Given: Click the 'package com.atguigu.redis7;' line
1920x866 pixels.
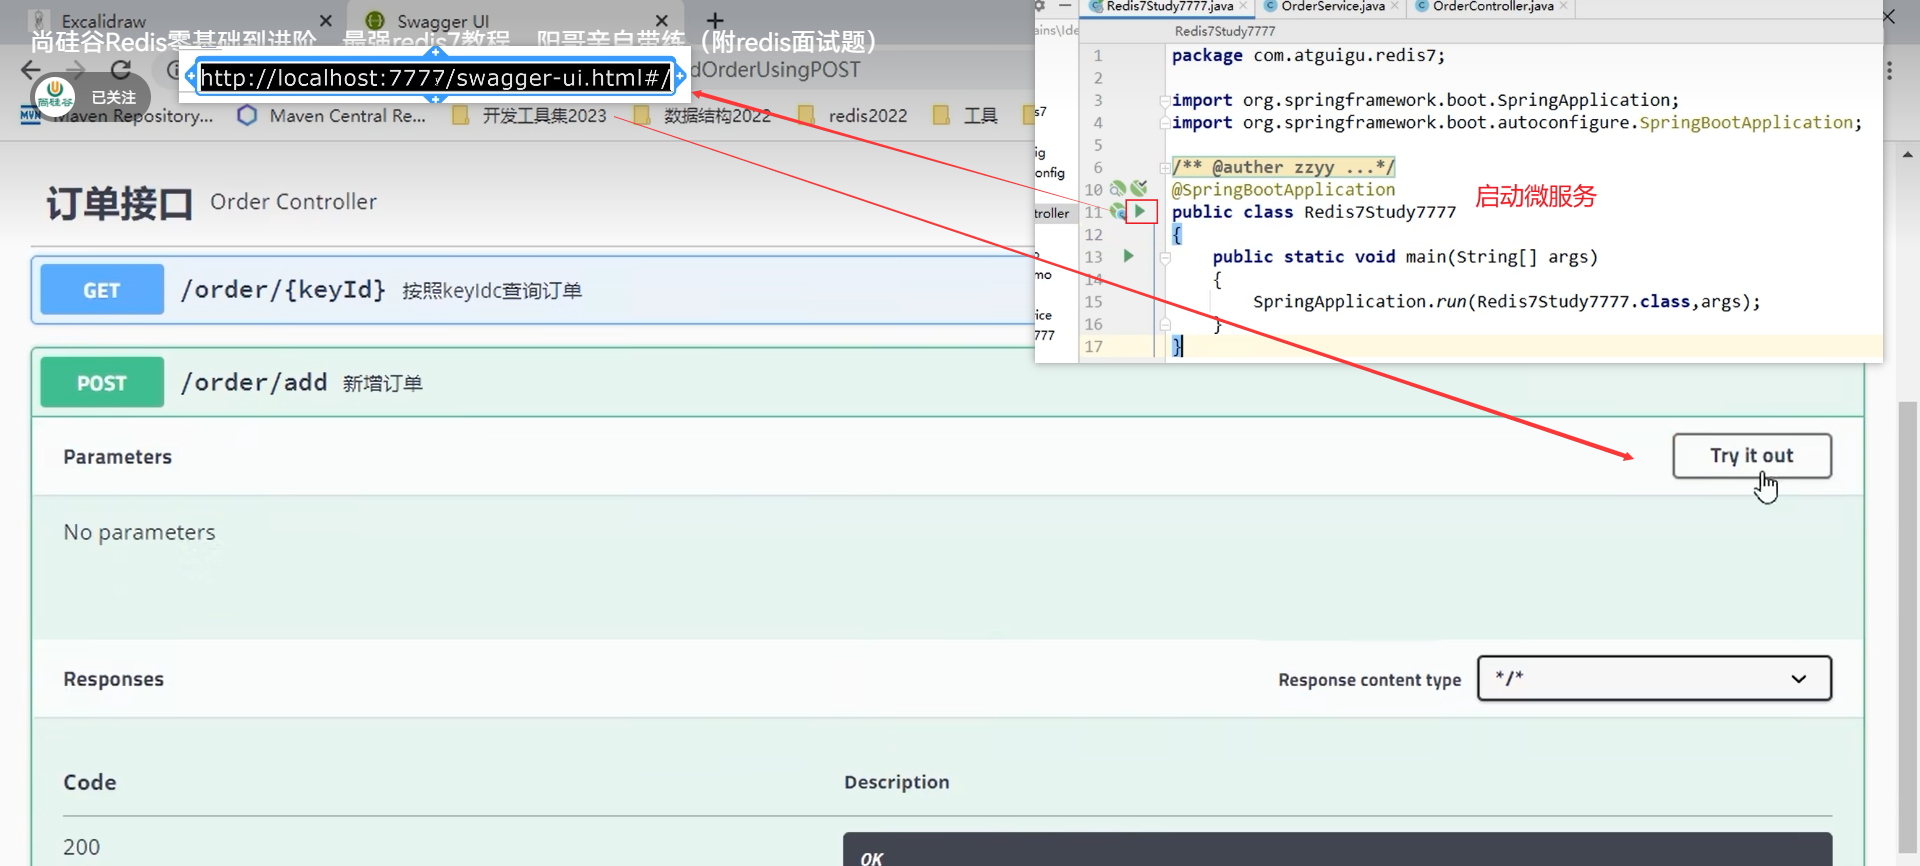Looking at the screenshot, I should pos(1308,55).
